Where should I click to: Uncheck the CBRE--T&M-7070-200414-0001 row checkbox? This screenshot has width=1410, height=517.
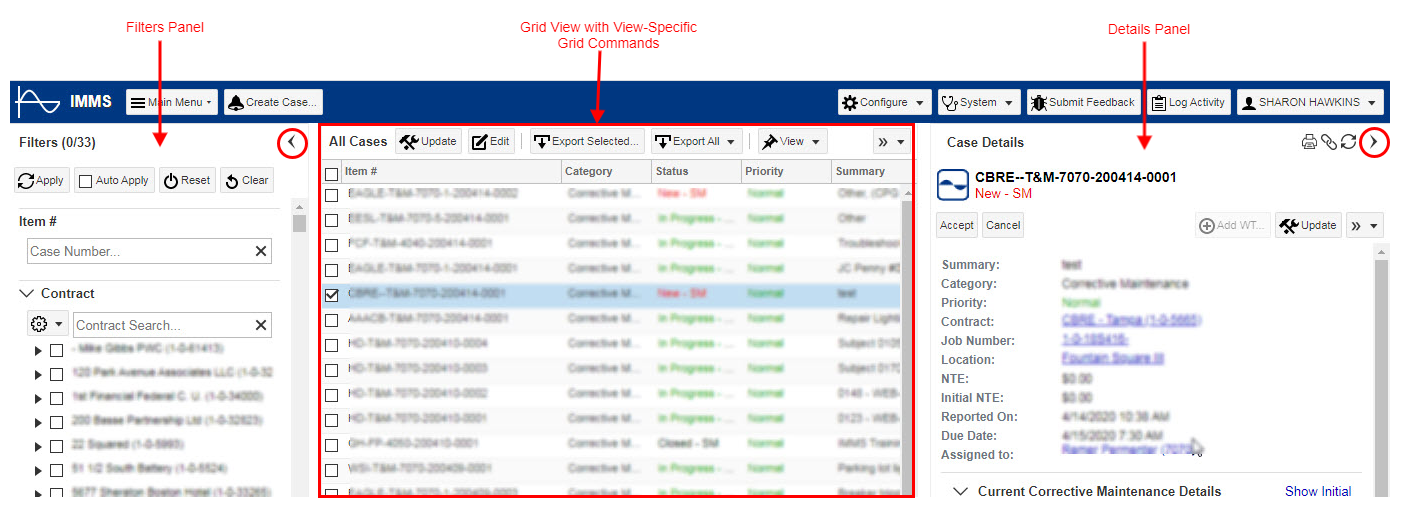point(332,295)
